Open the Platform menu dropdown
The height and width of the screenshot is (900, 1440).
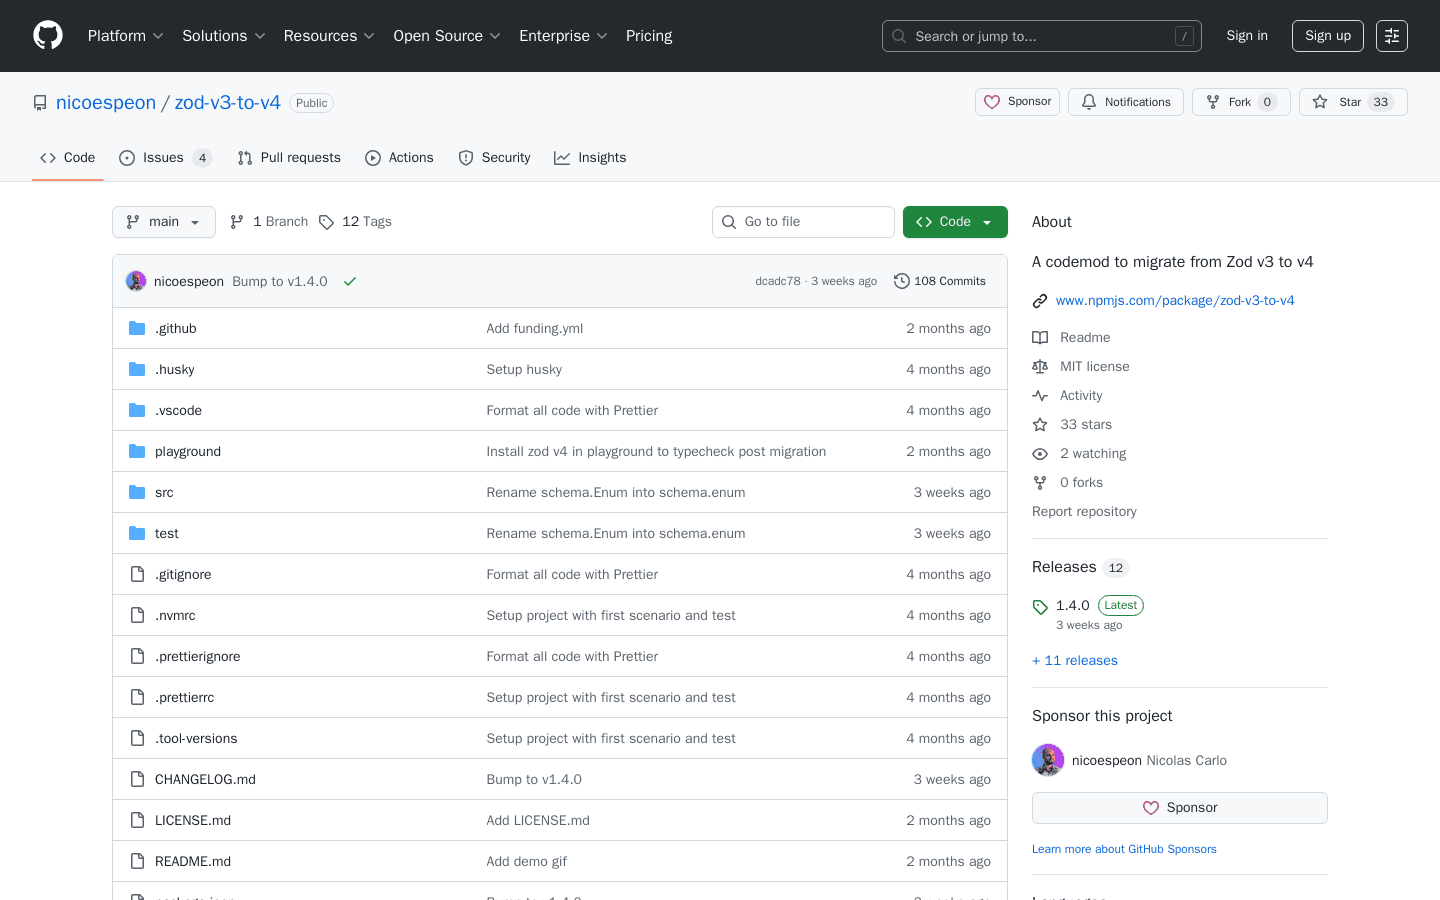tap(125, 35)
